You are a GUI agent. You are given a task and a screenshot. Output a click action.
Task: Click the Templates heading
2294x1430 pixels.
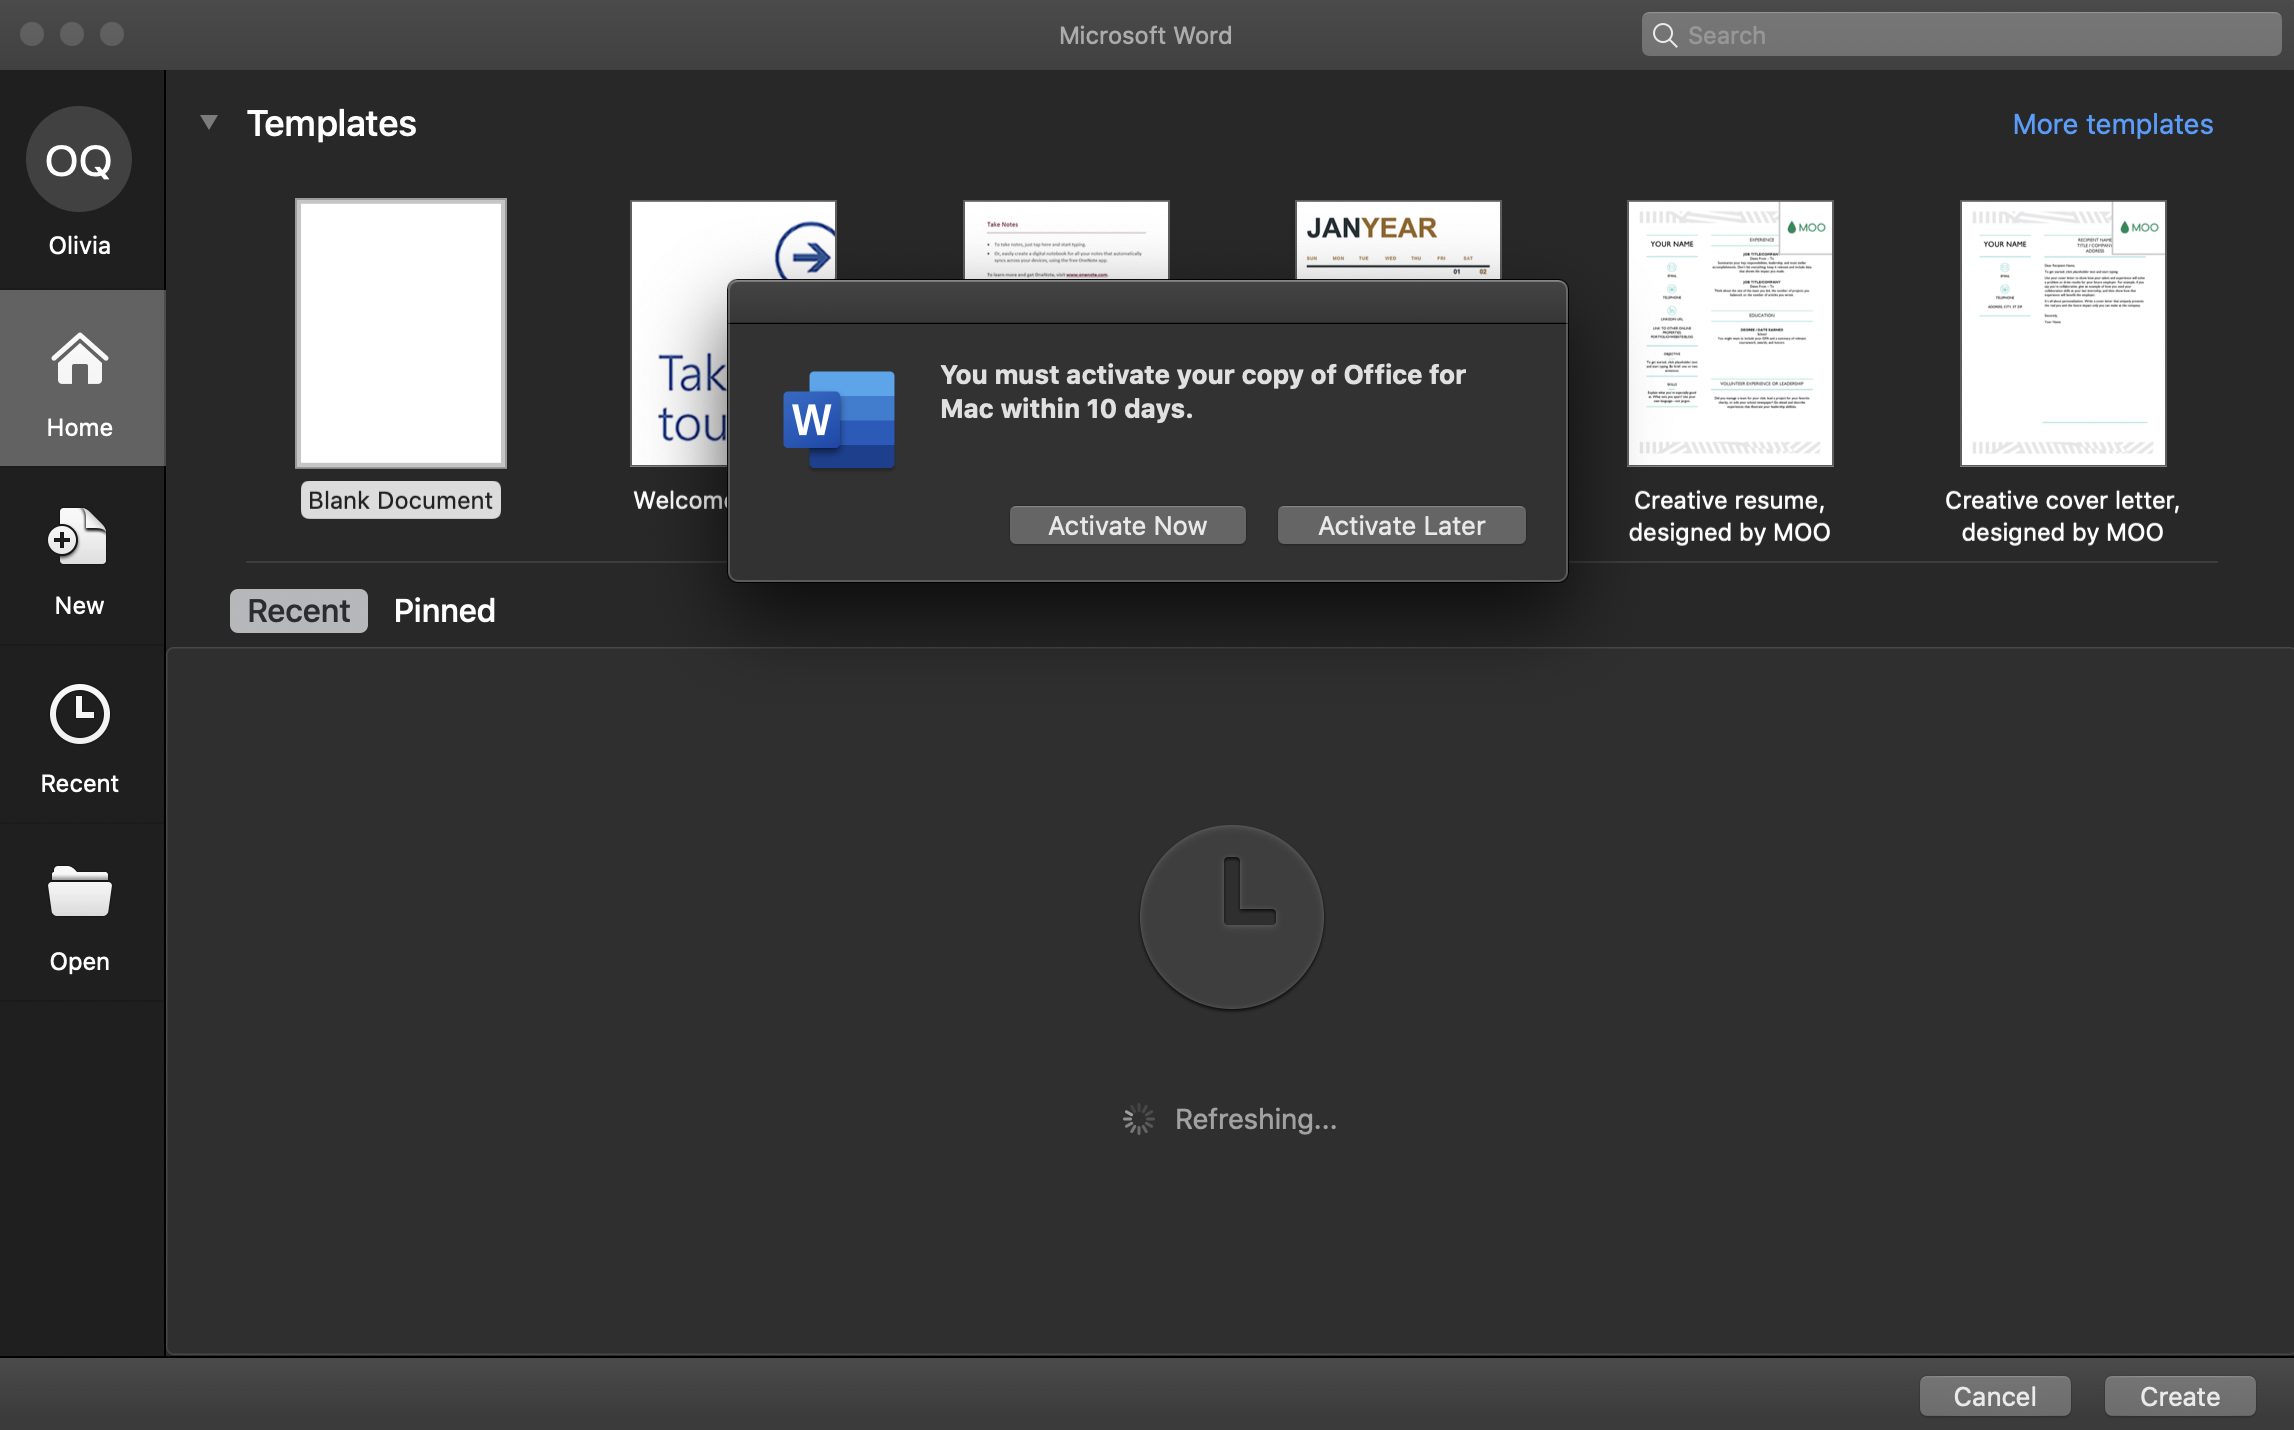[331, 123]
